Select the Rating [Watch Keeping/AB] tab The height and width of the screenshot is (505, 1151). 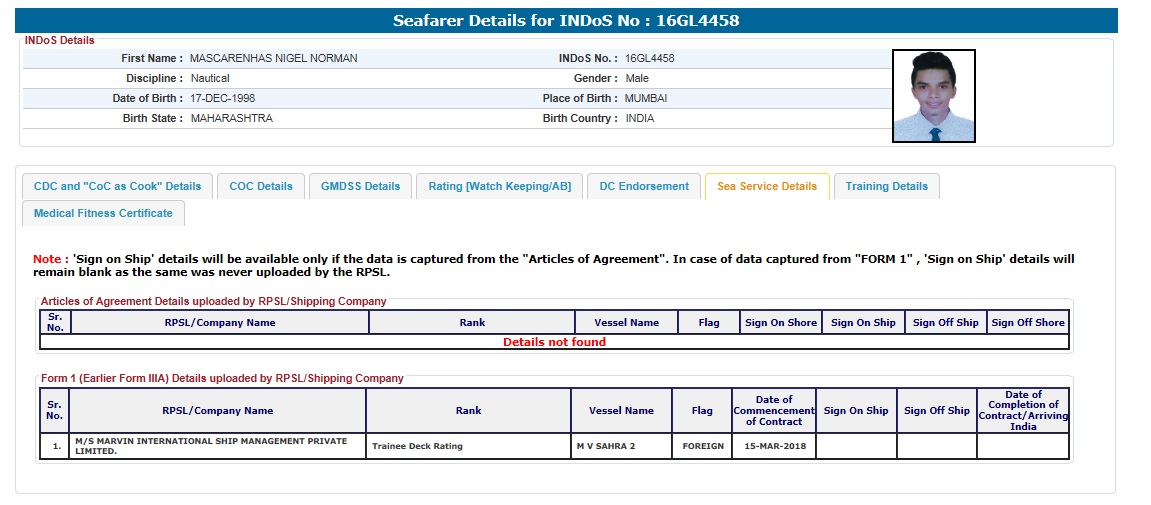499,186
